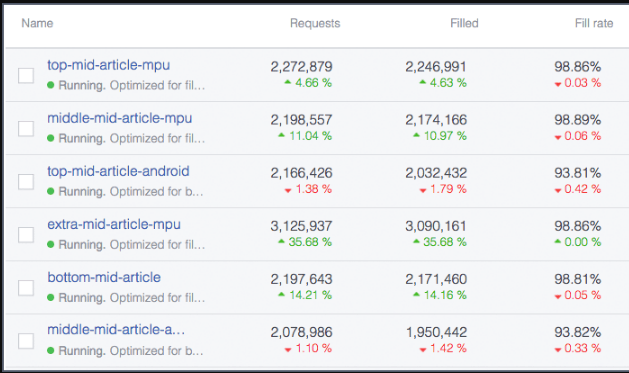
Task: Open the extra-mid-article-mpu placement link
Action: [114, 224]
